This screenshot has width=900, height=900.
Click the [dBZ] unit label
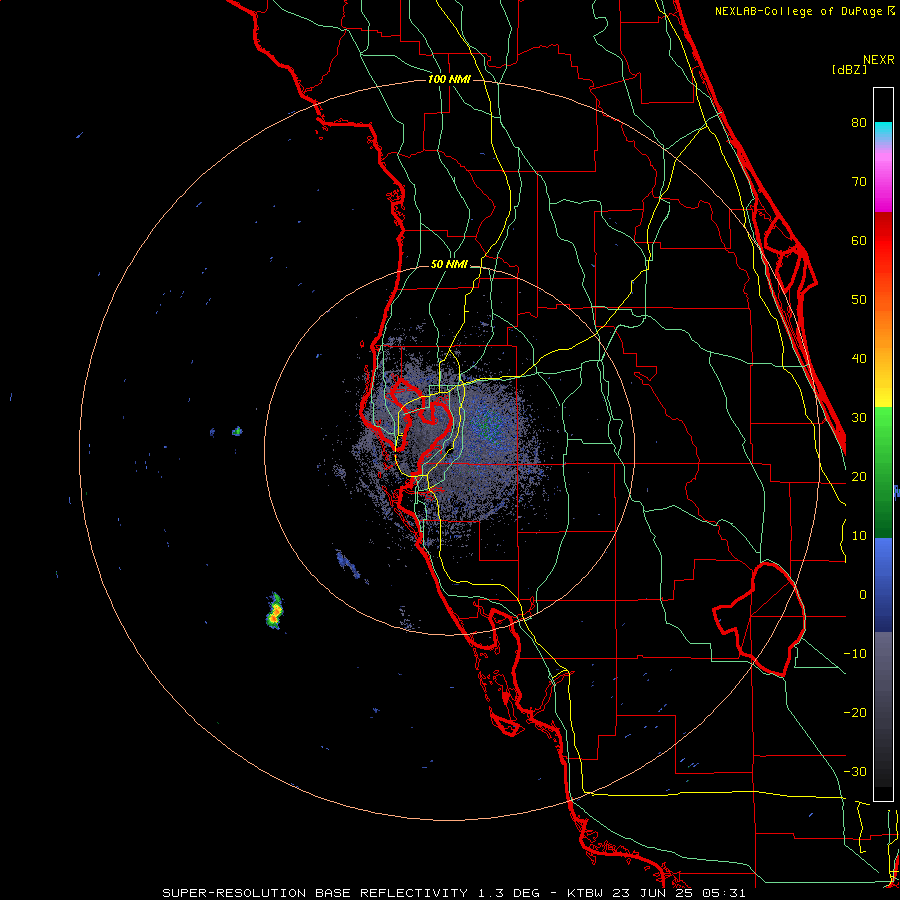849,70
